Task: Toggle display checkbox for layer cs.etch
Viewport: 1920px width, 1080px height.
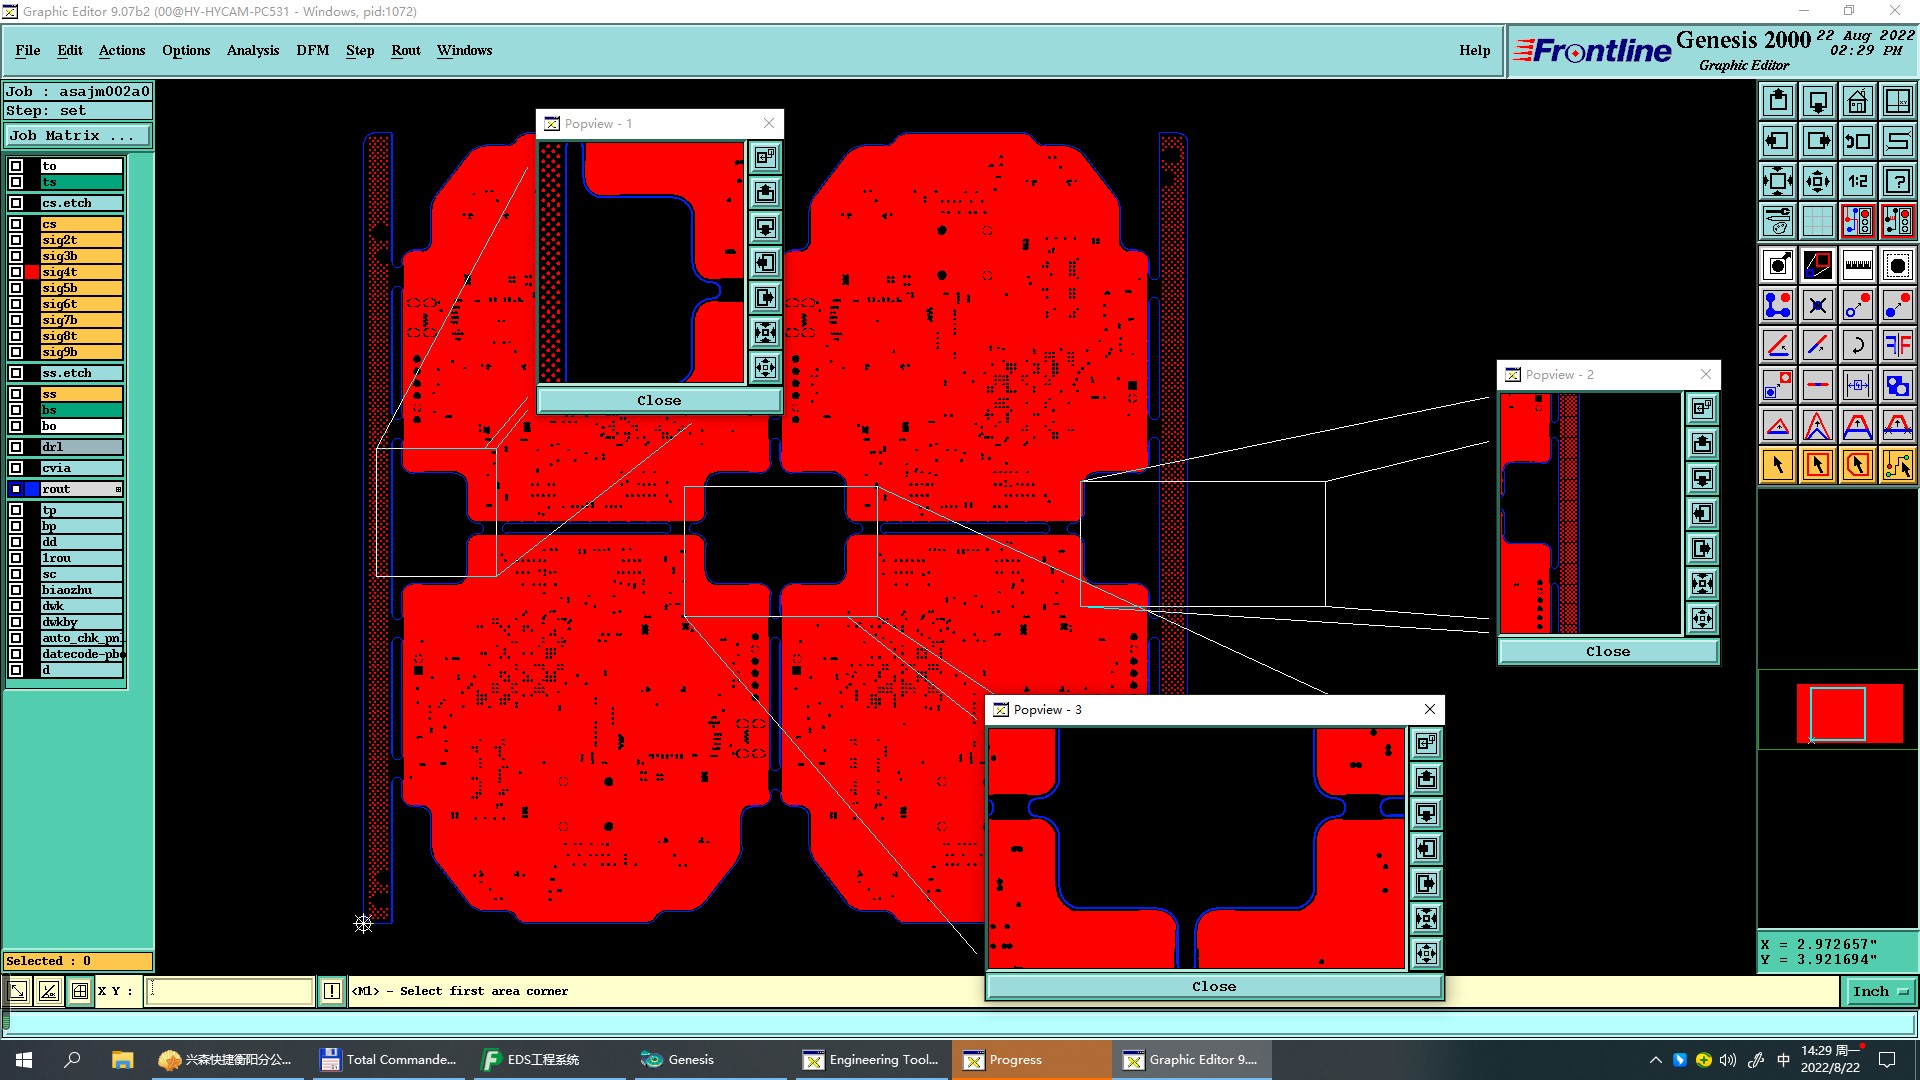Action: (x=16, y=203)
